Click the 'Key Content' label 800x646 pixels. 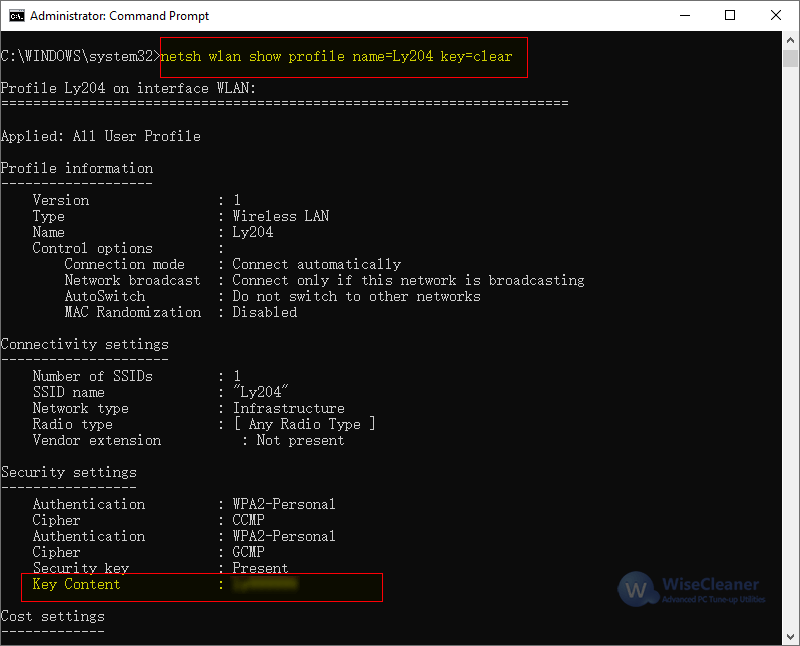point(77,584)
